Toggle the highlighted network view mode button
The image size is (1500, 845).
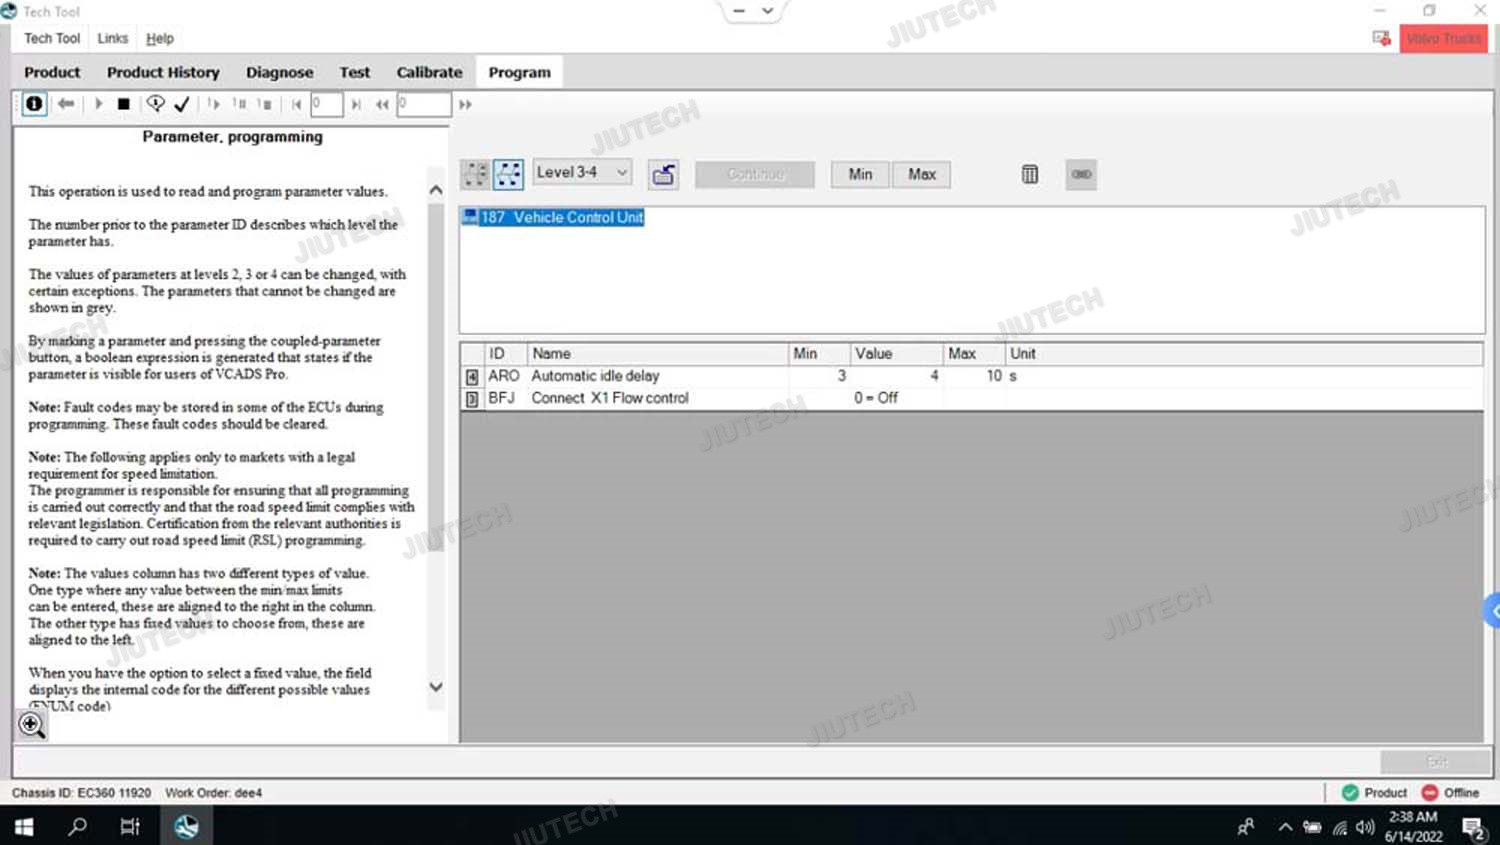[508, 174]
